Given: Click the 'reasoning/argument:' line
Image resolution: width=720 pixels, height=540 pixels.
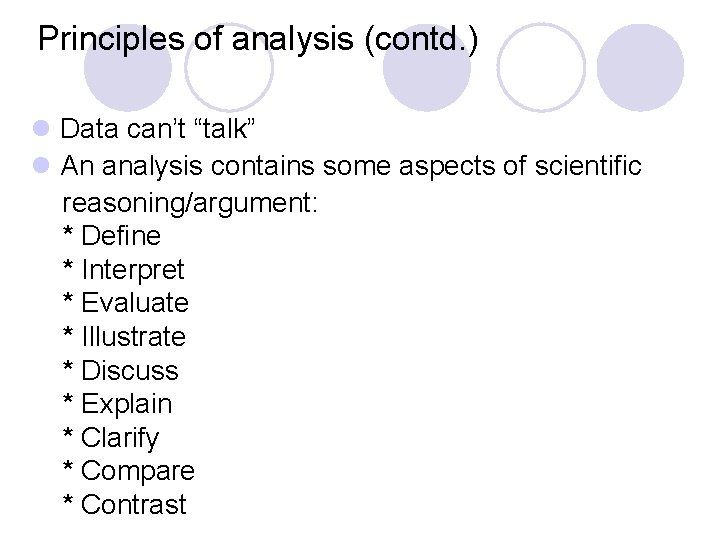Looking at the screenshot, I should 190,203.
